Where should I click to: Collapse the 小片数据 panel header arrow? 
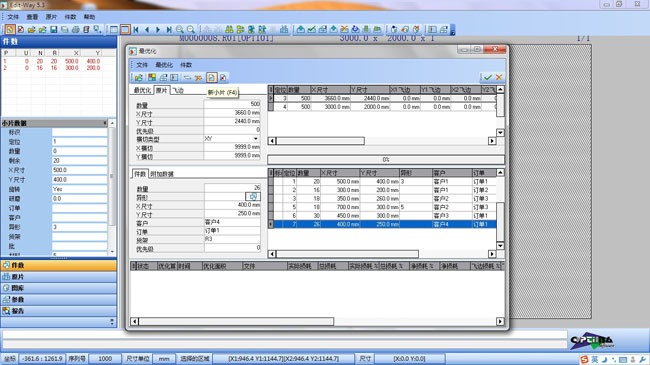point(104,123)
